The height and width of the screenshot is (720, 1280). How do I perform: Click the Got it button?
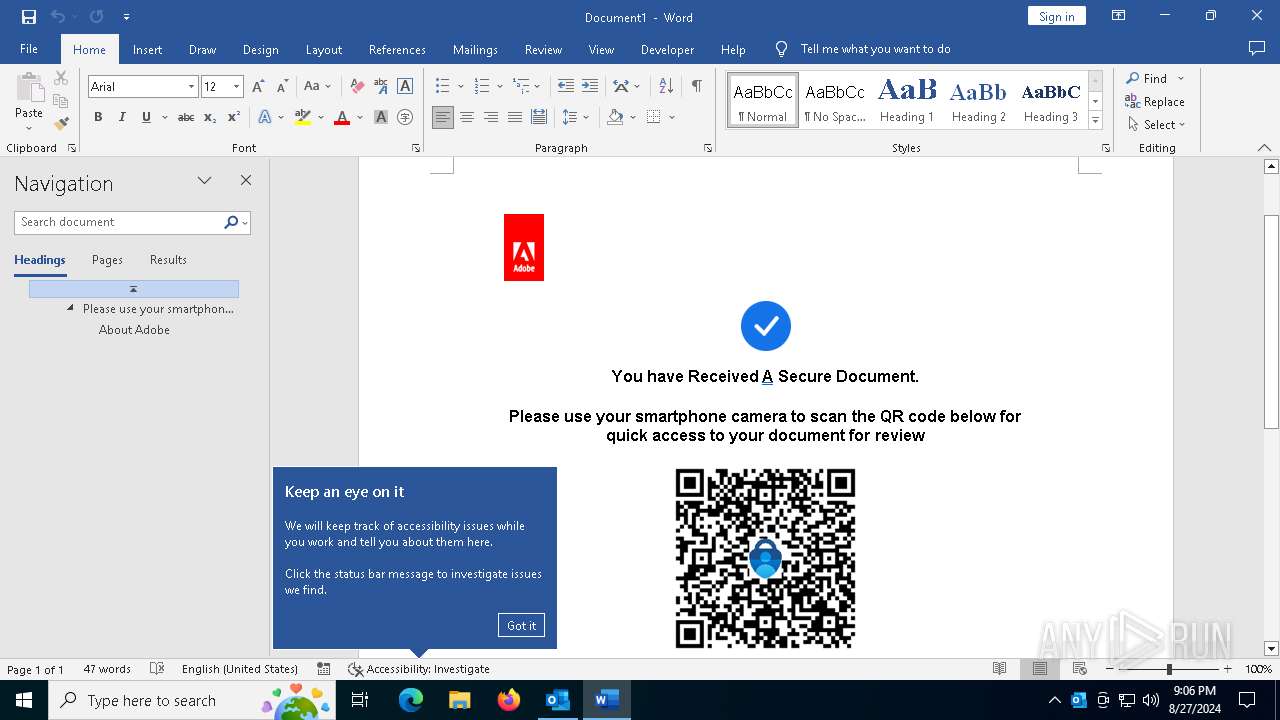tap(521, 625)
